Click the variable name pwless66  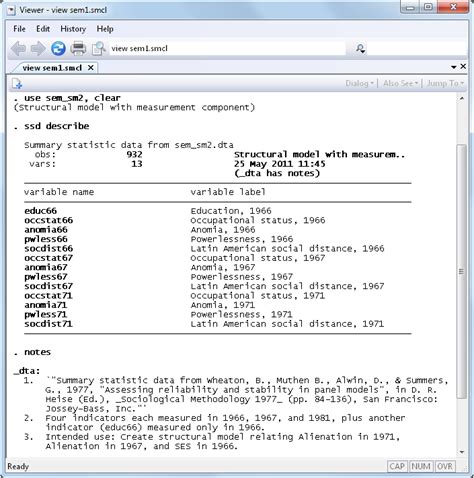[46, 239]
